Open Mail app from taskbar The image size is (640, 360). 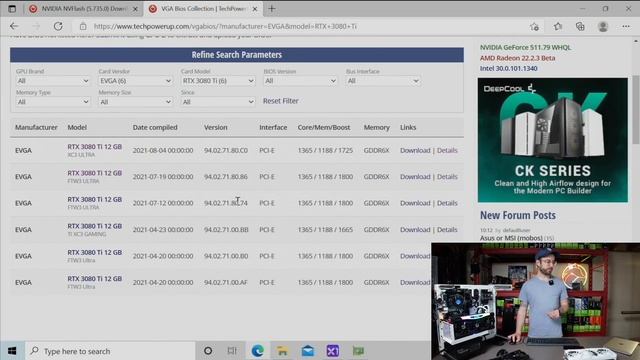(x=308, y=351)
